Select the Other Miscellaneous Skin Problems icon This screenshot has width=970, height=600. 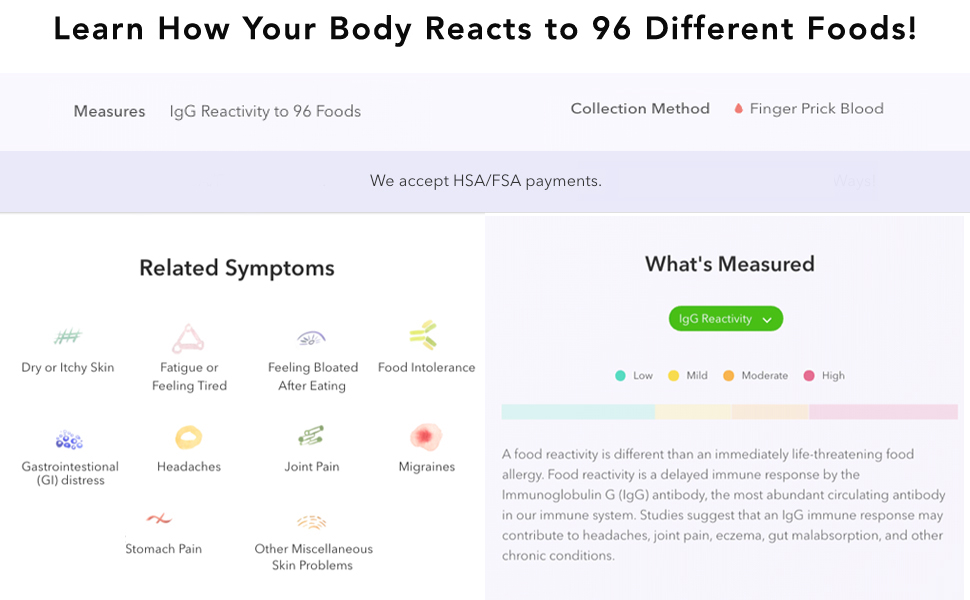point(312,521)
